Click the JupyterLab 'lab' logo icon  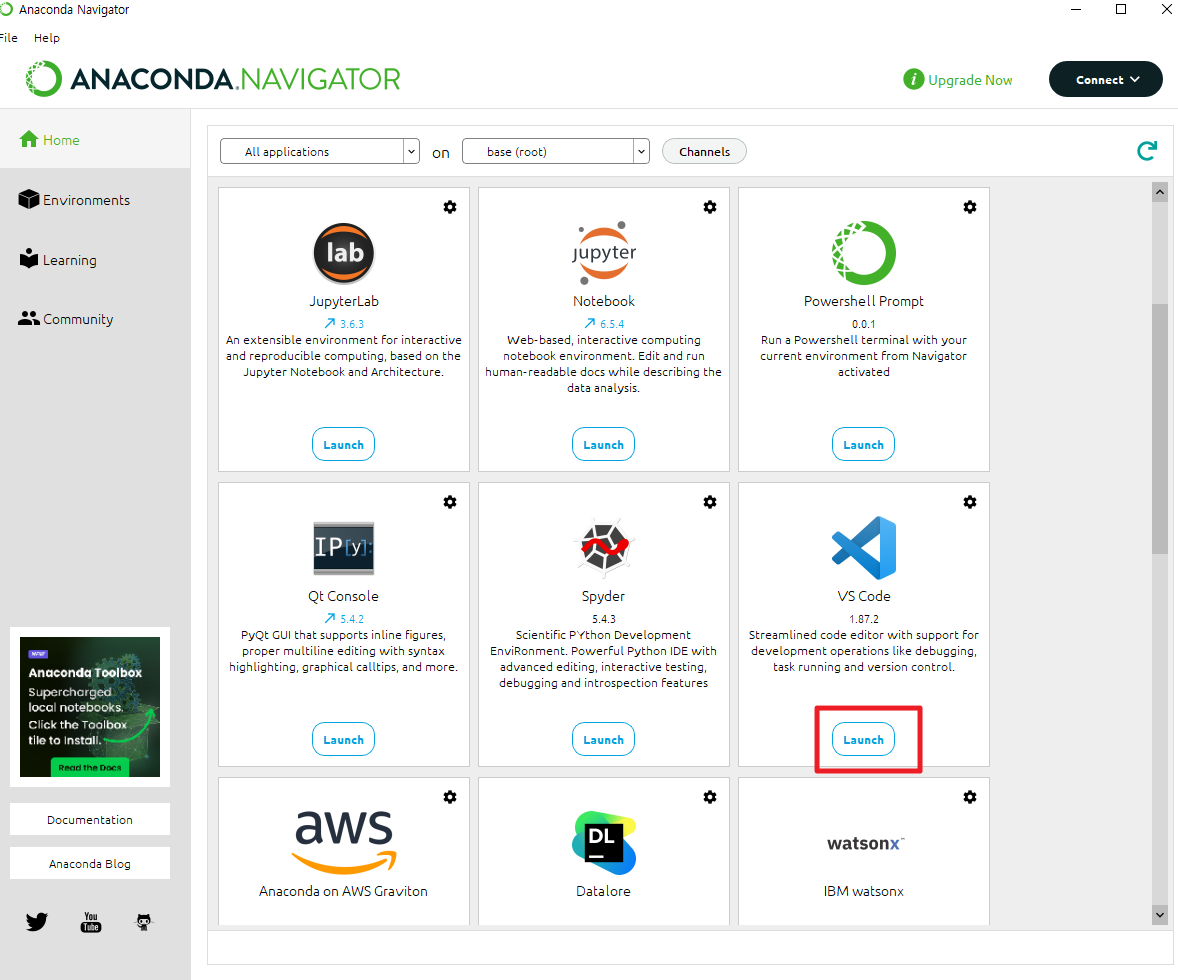coord(343,253)
